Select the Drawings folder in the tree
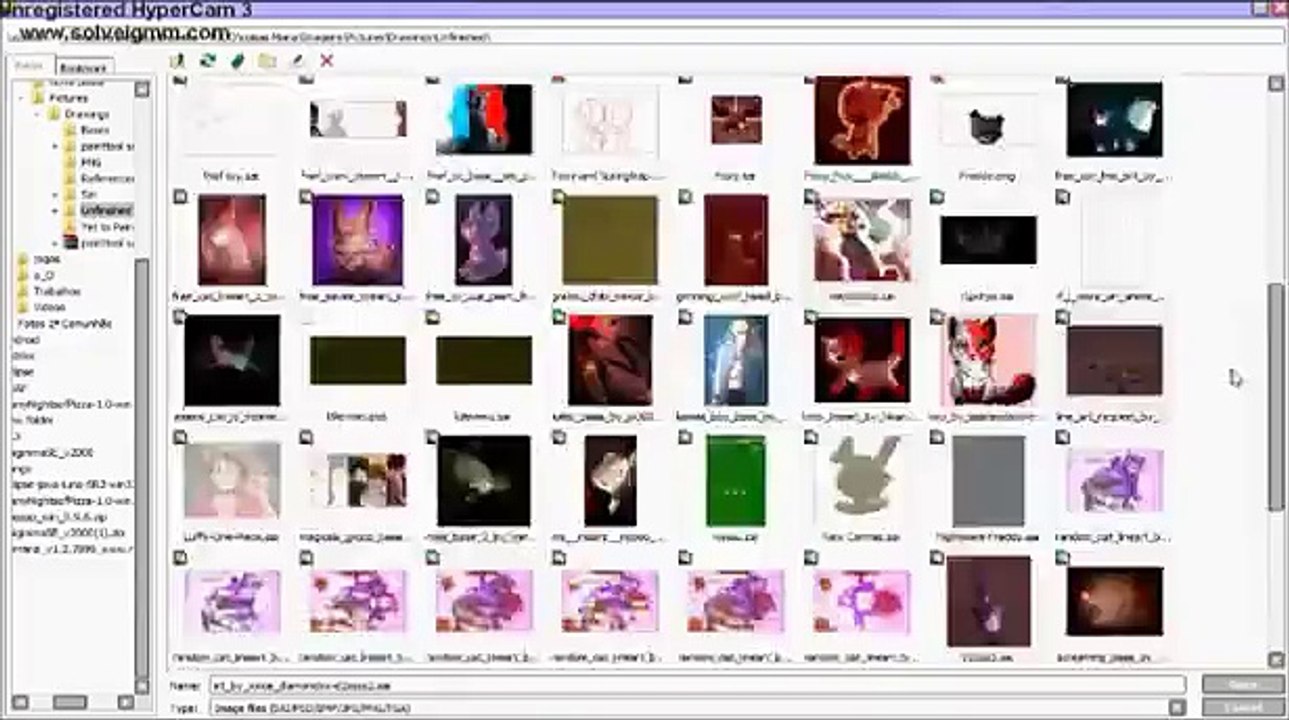 (86, 114)
